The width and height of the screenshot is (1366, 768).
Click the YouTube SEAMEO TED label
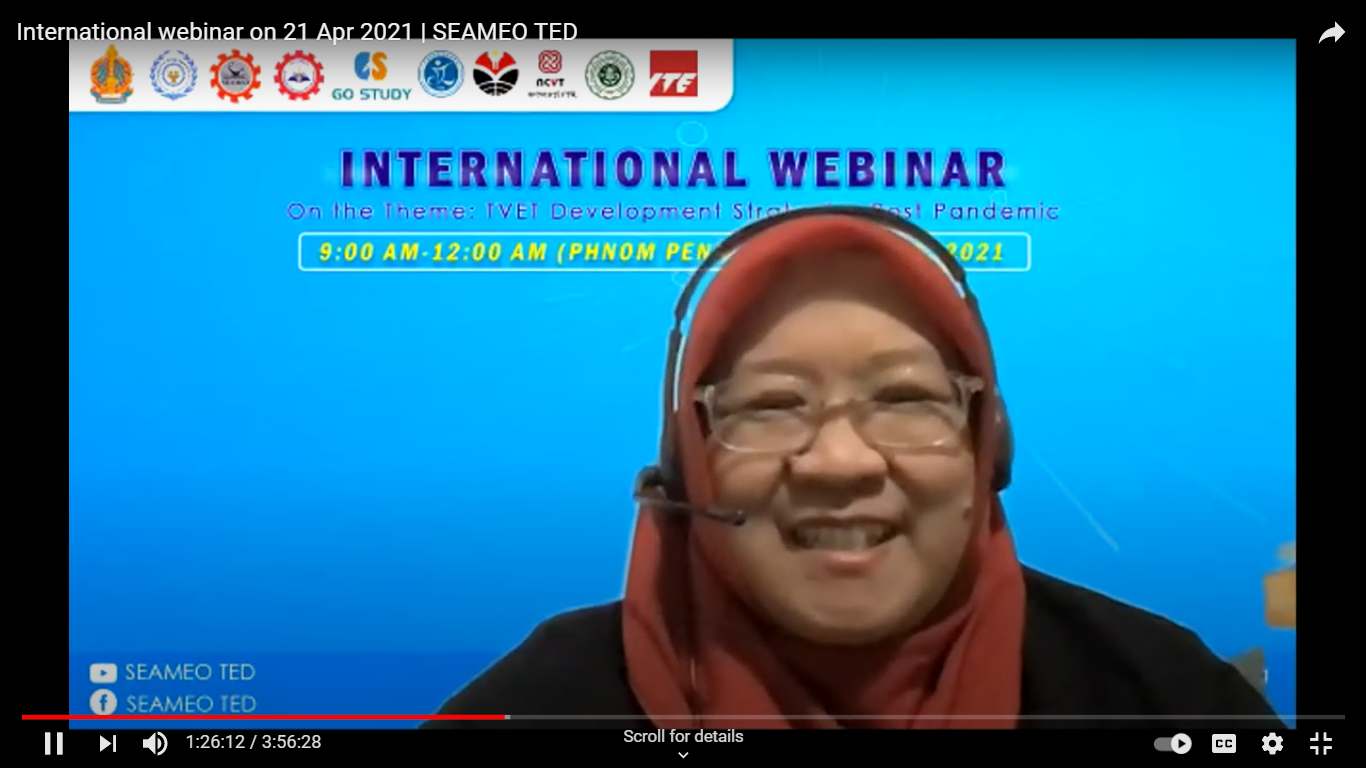point(172,672)
